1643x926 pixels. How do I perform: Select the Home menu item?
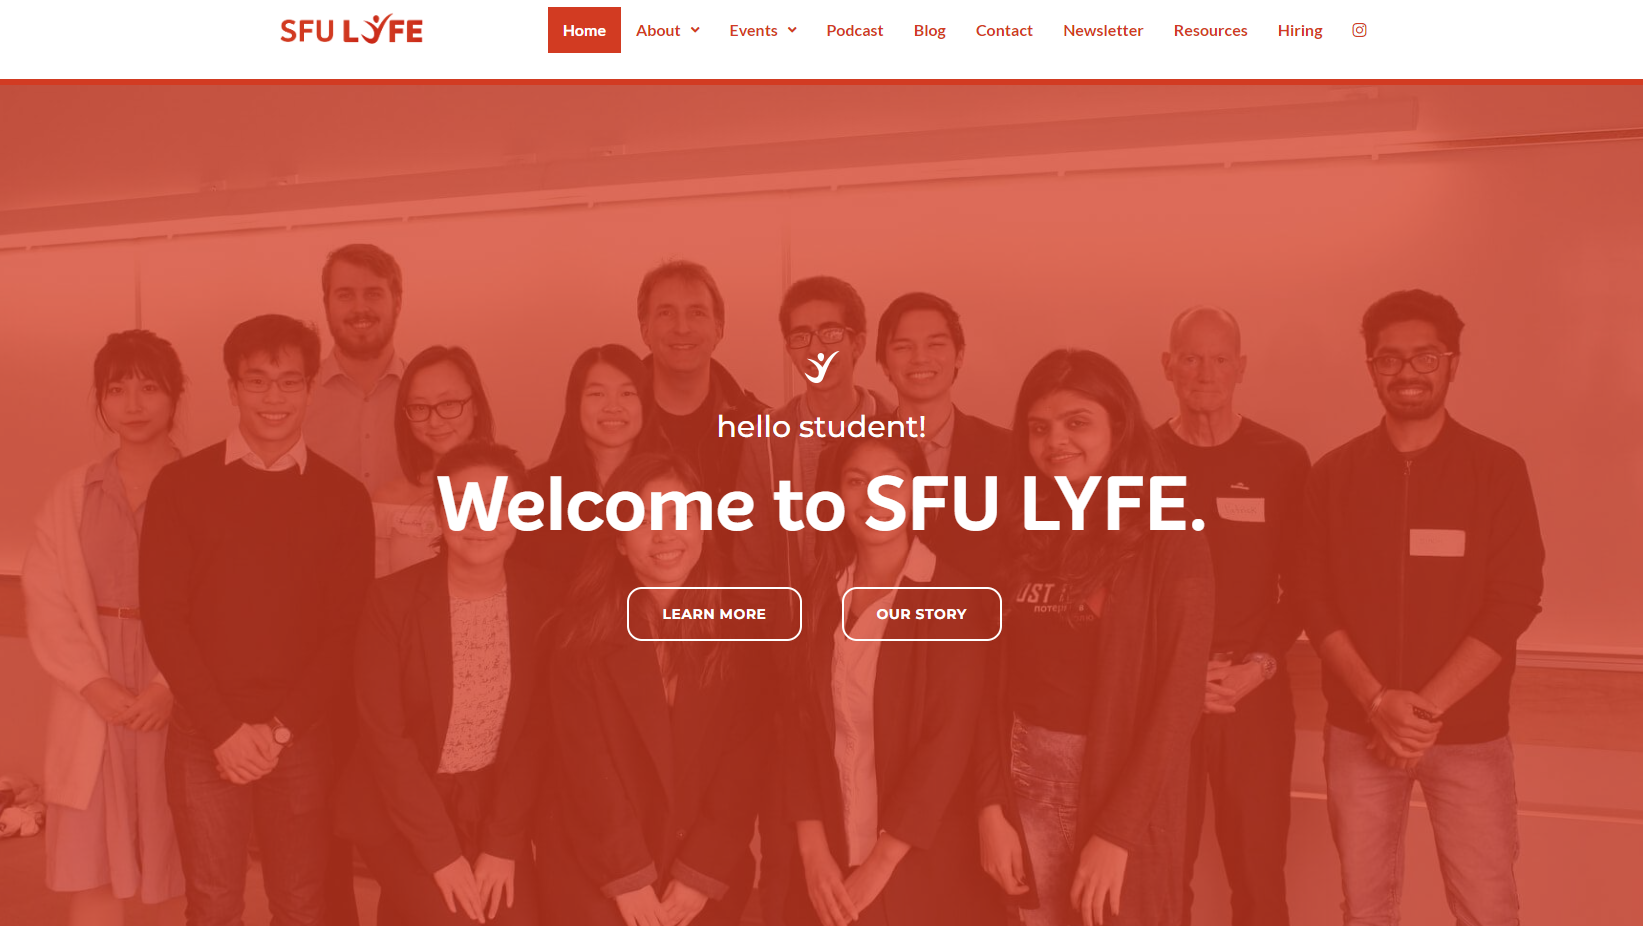click(x=584, y=30)
